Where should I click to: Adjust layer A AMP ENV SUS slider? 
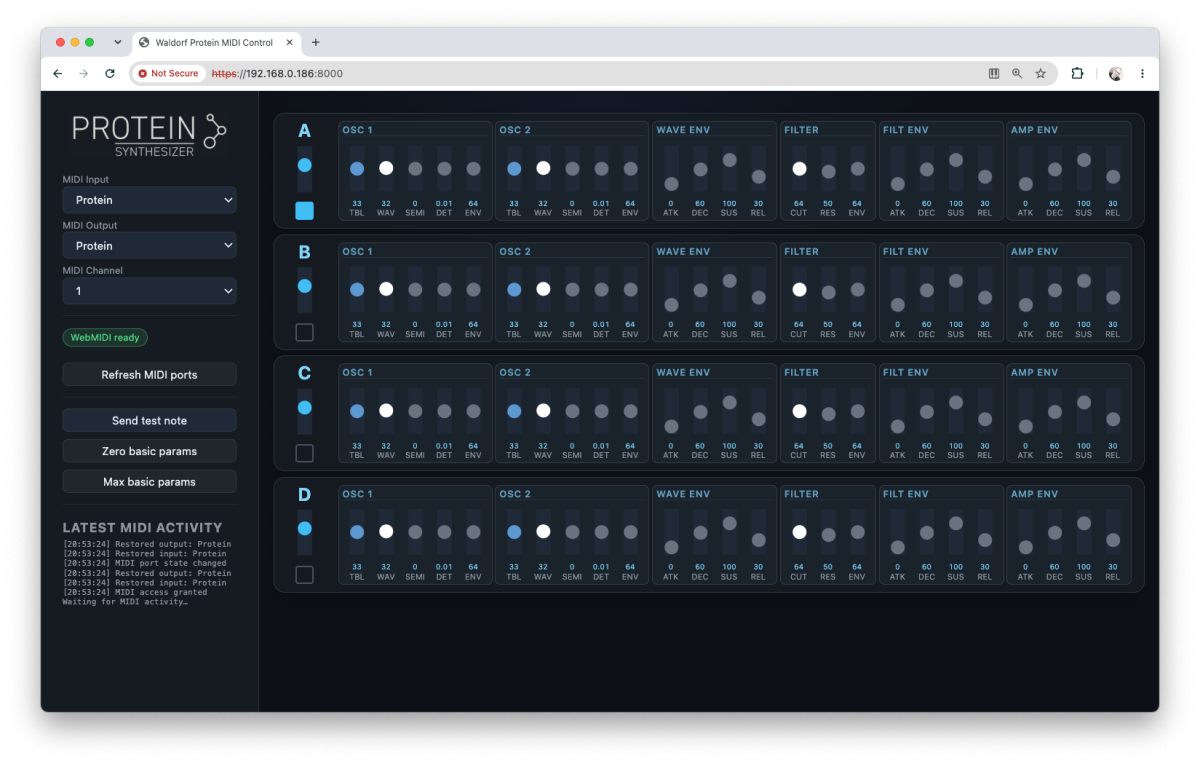point(1084,169)
